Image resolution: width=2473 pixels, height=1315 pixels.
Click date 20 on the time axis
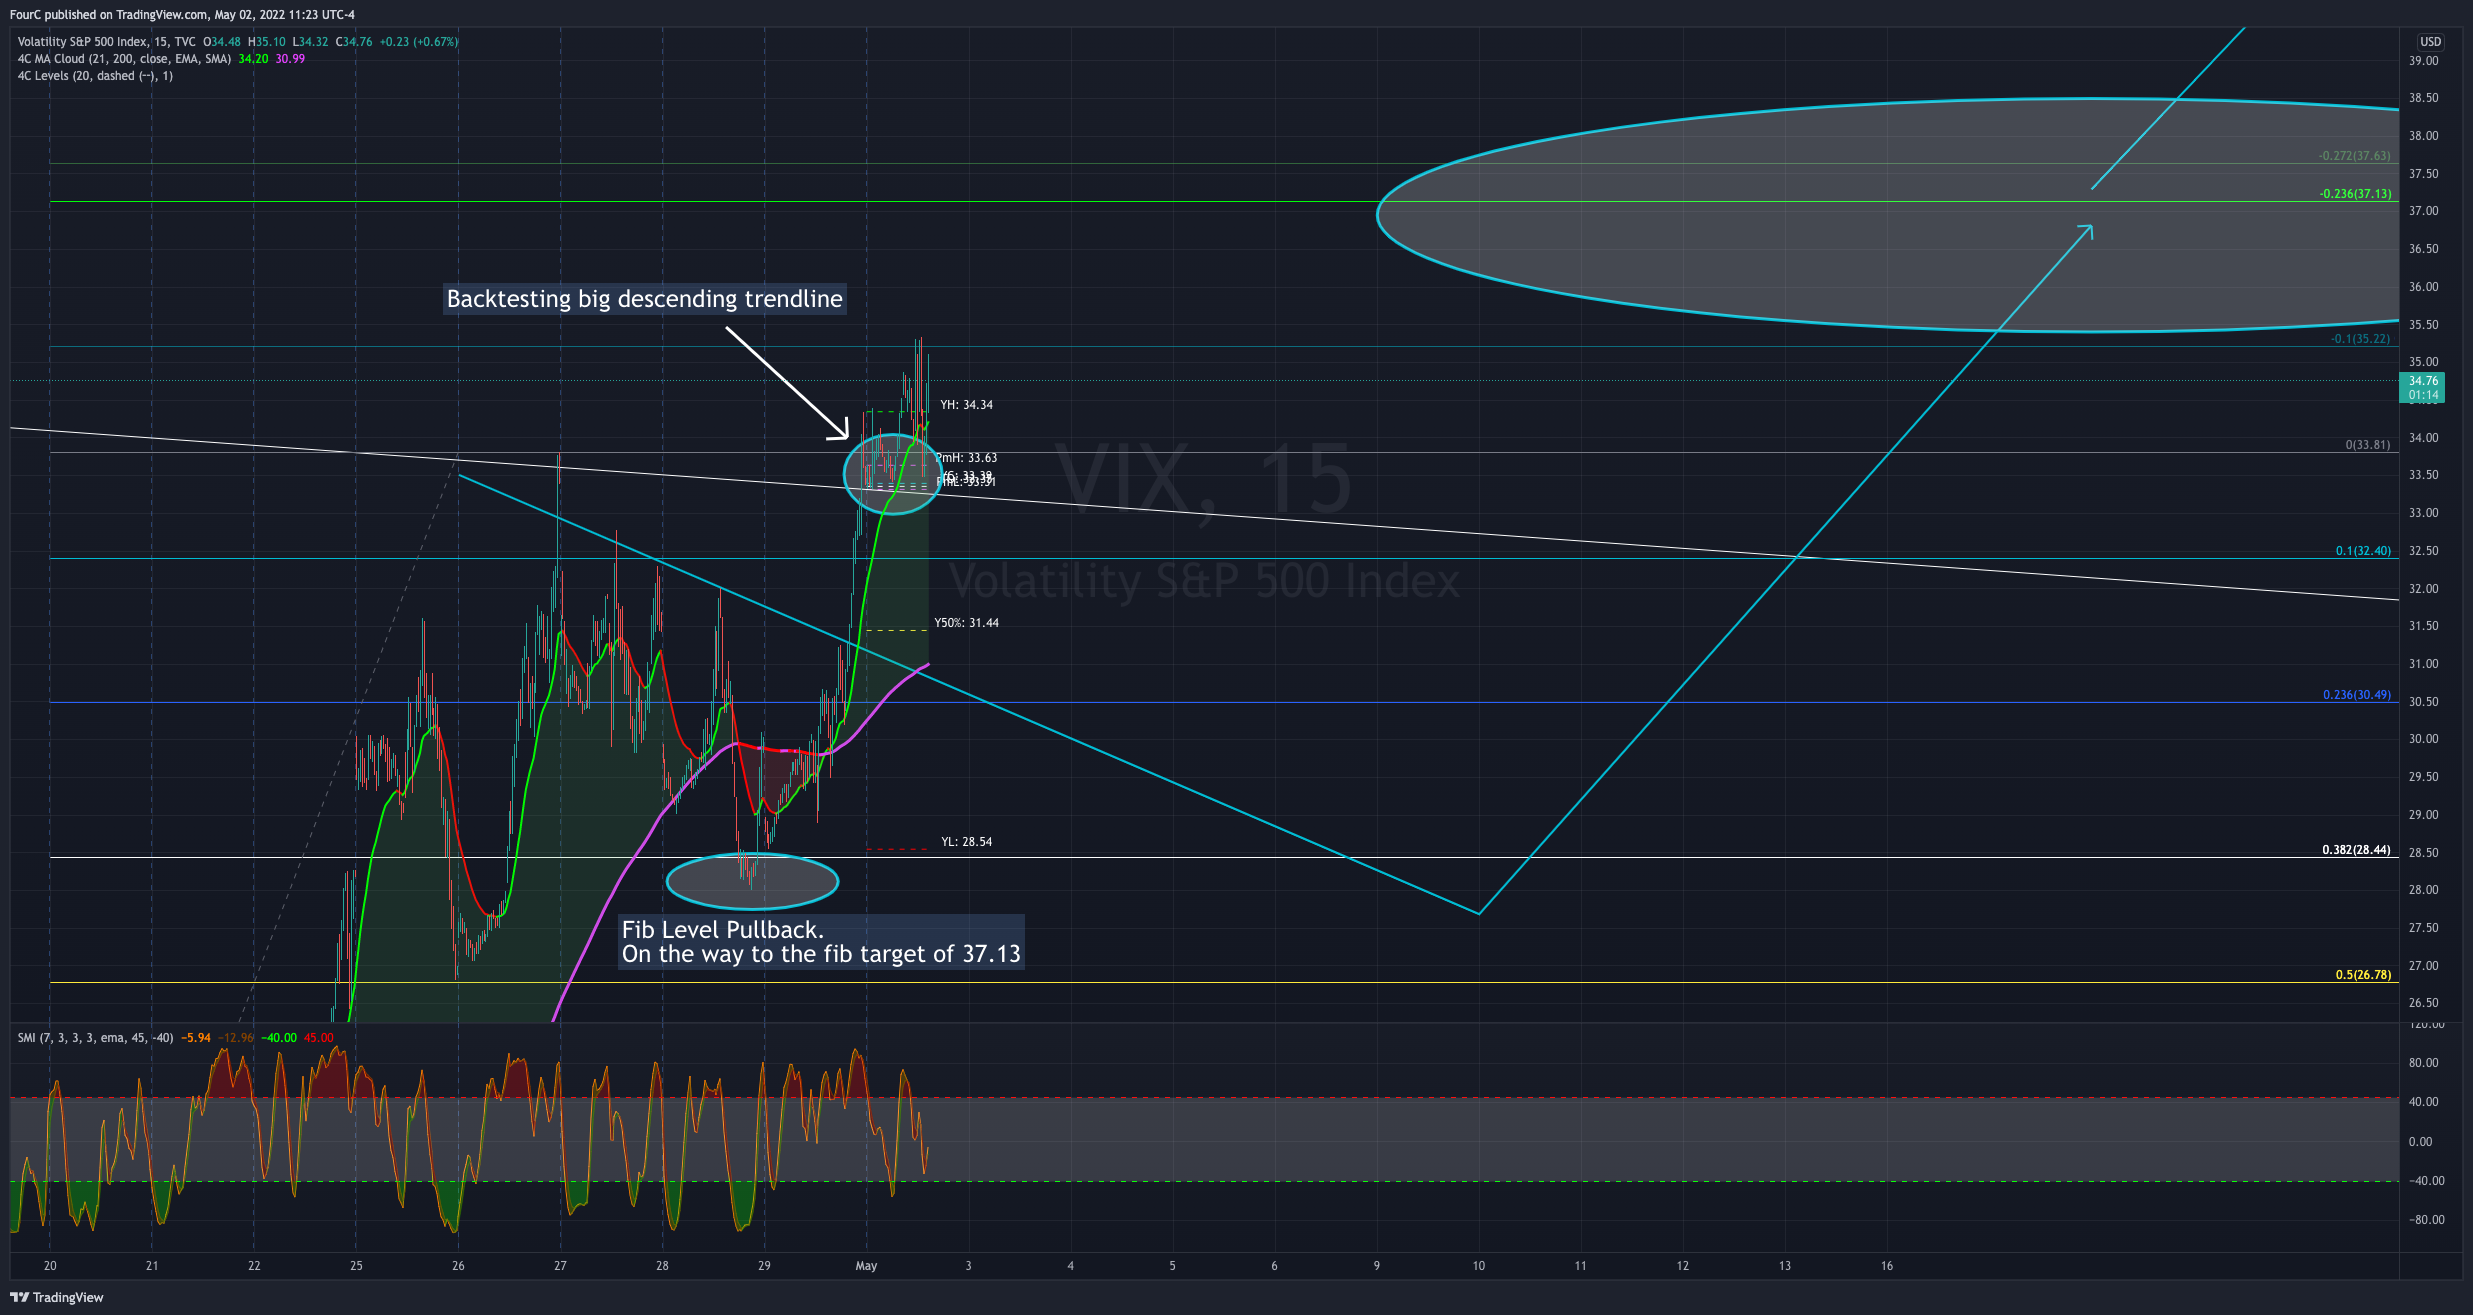[50, 1266]
